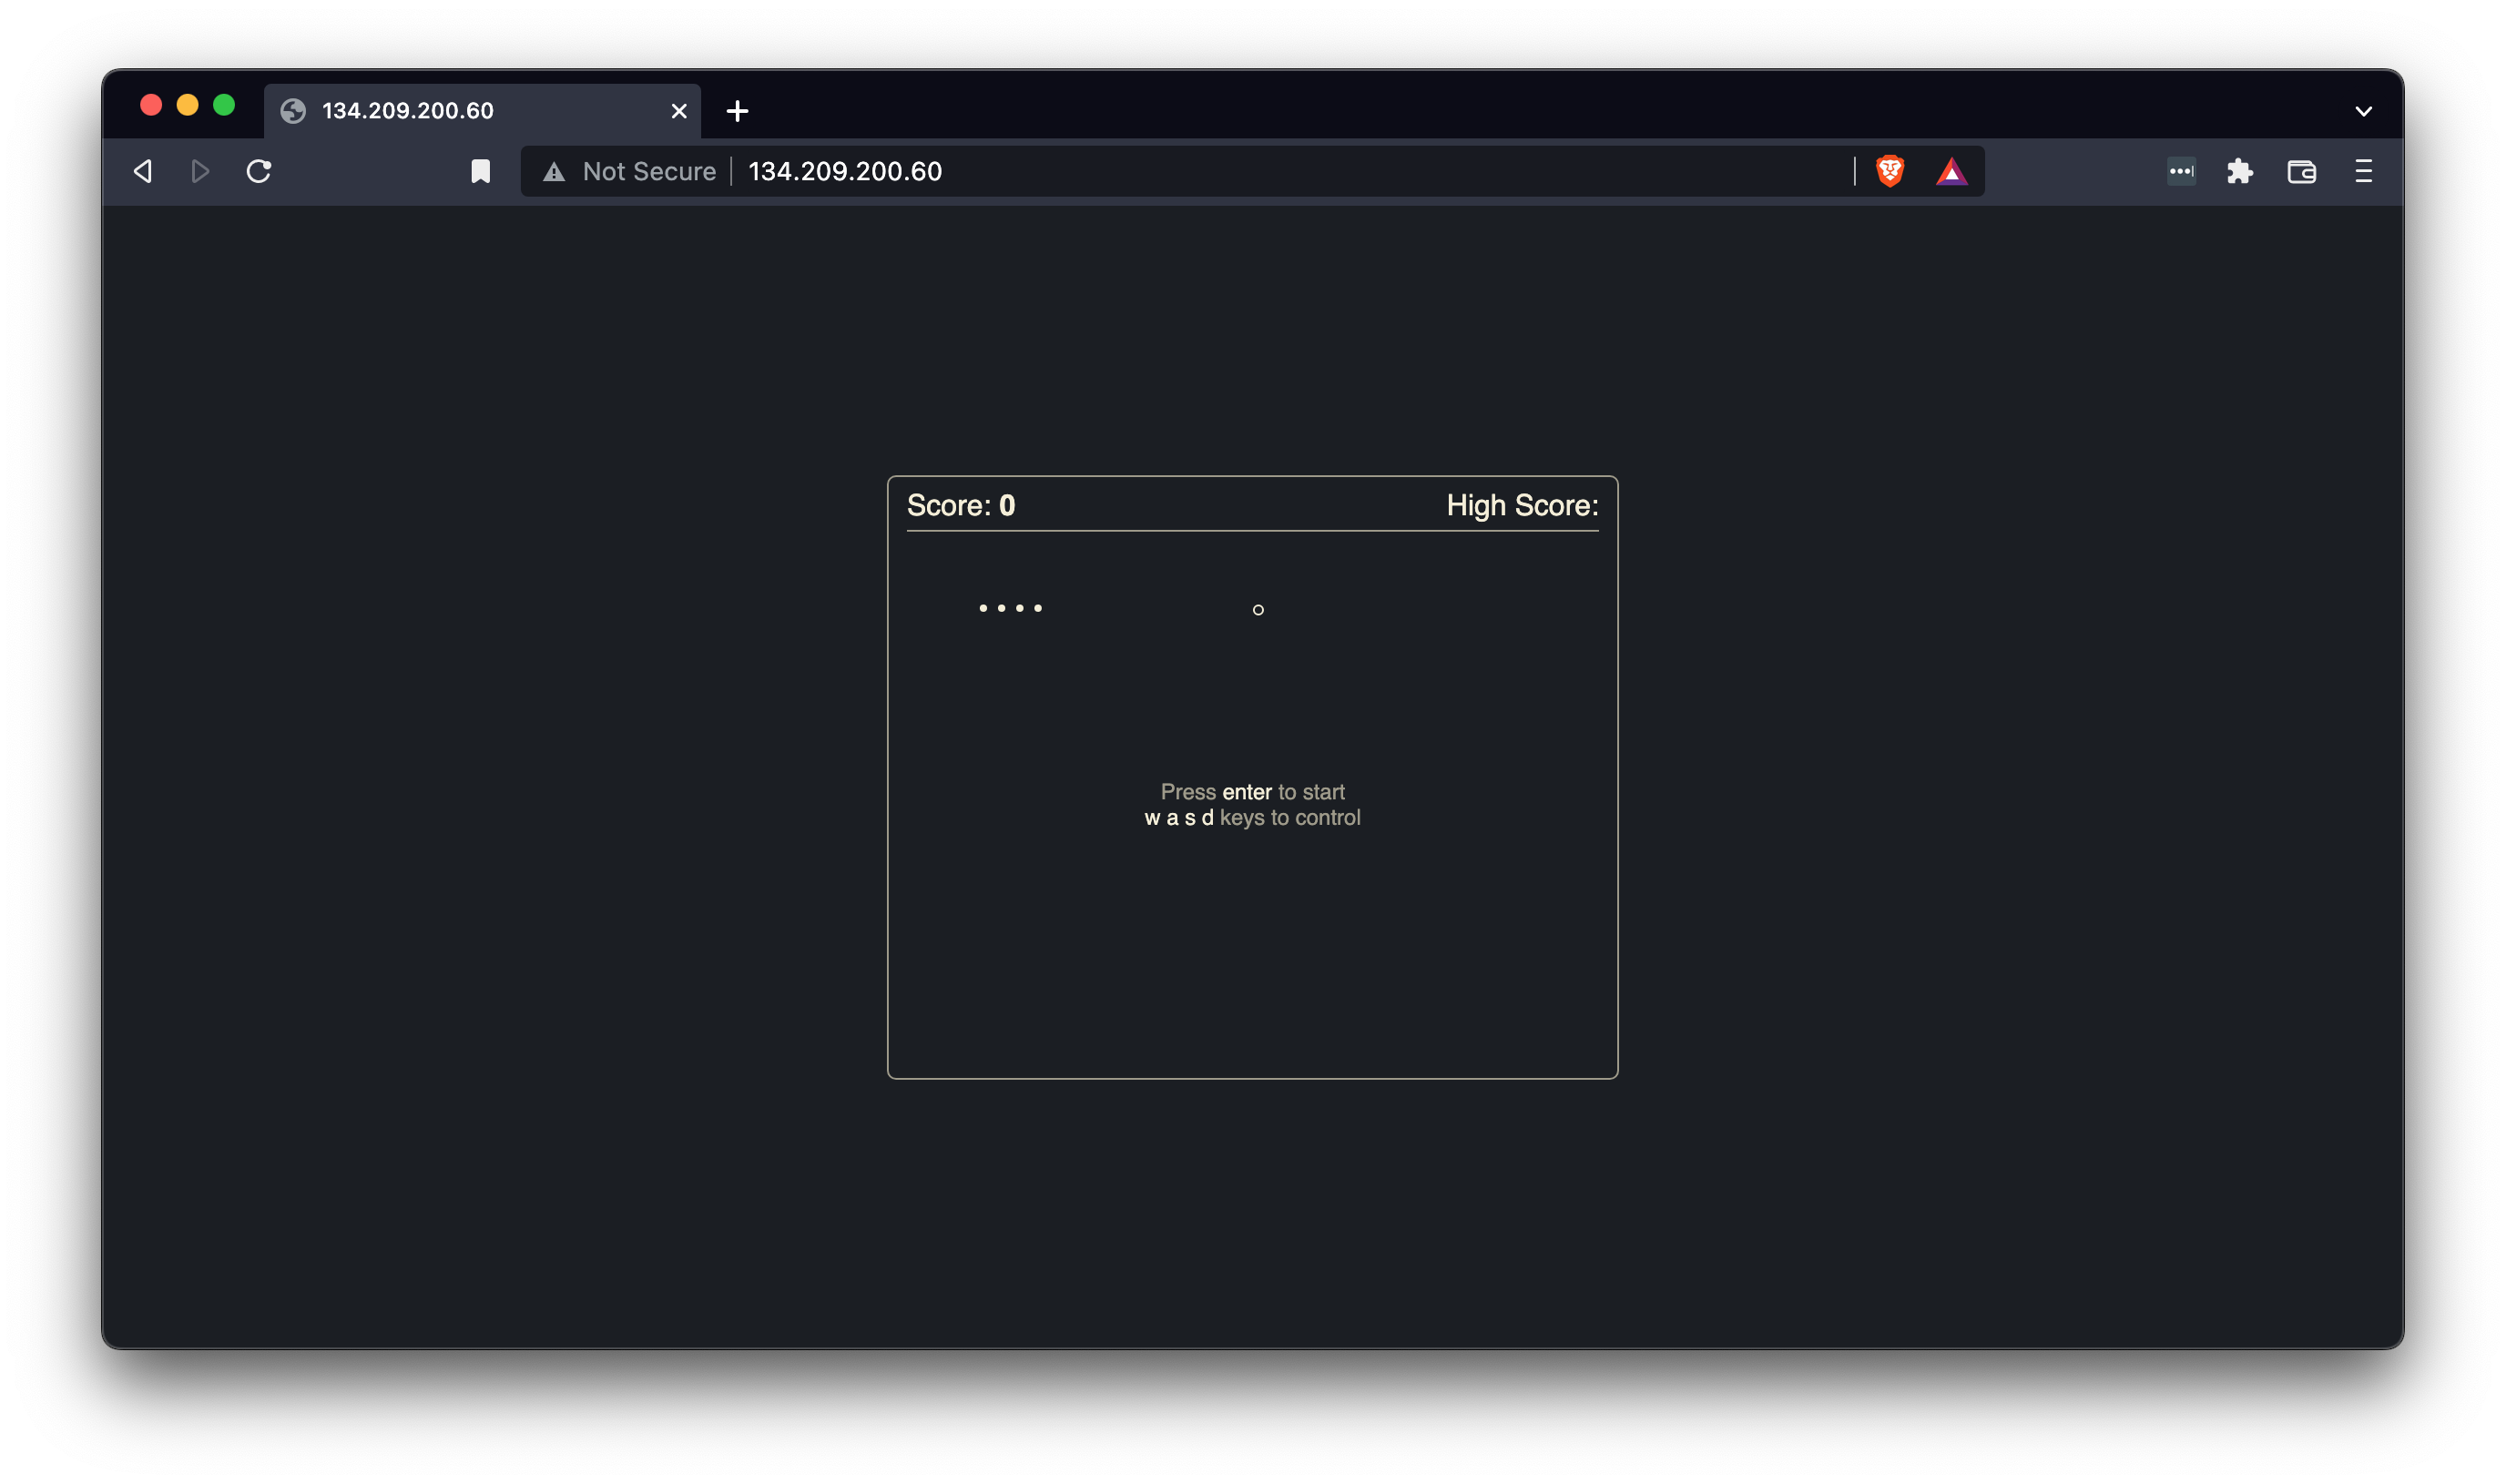Click the address bar URL

[845, 171]
